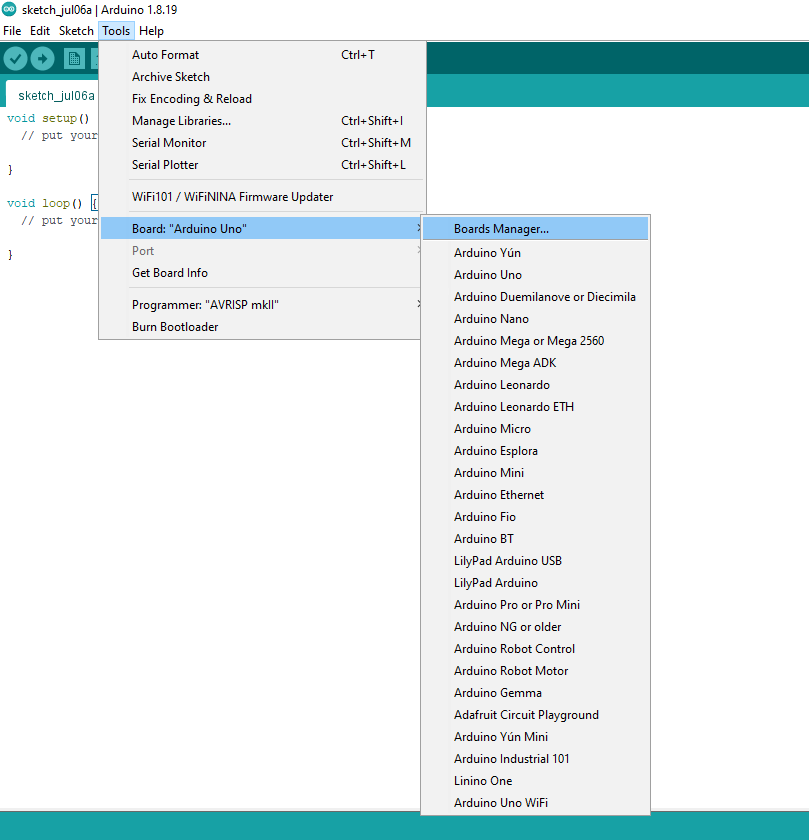Open the Sketch menu
Image resolution: width=809 pixels, height=840 pixels.
[76, 31]
